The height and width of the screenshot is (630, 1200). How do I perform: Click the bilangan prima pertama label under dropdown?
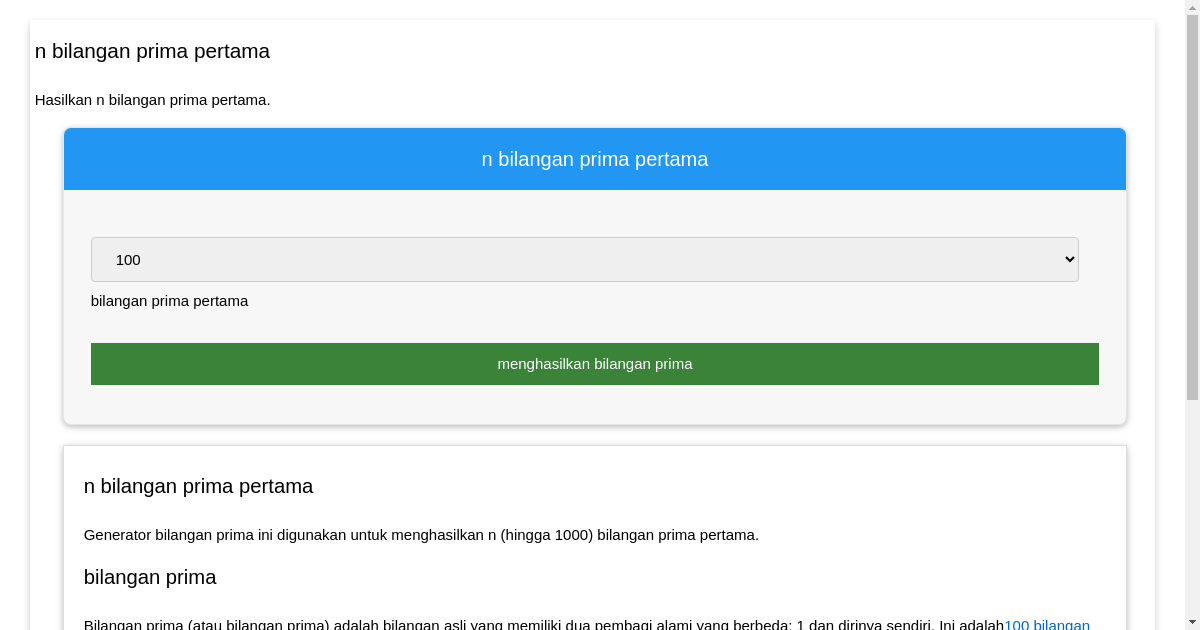click(169, 300)
